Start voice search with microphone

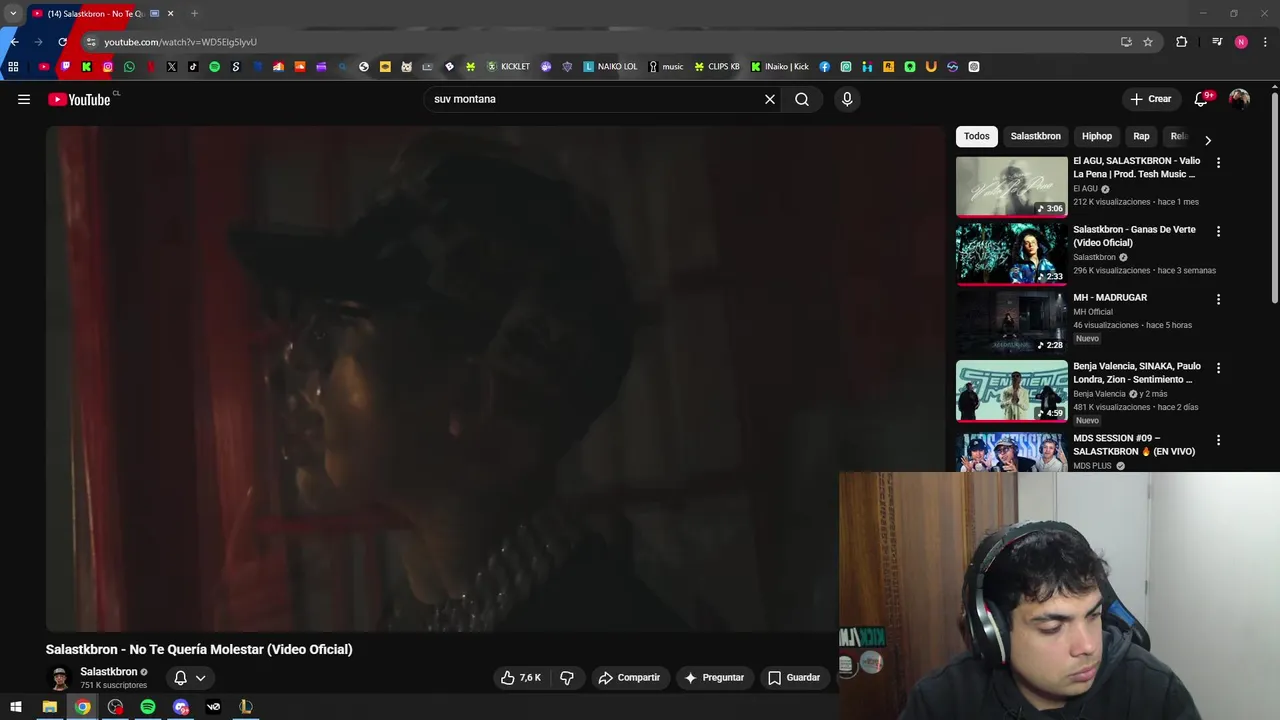pos(847,99)
